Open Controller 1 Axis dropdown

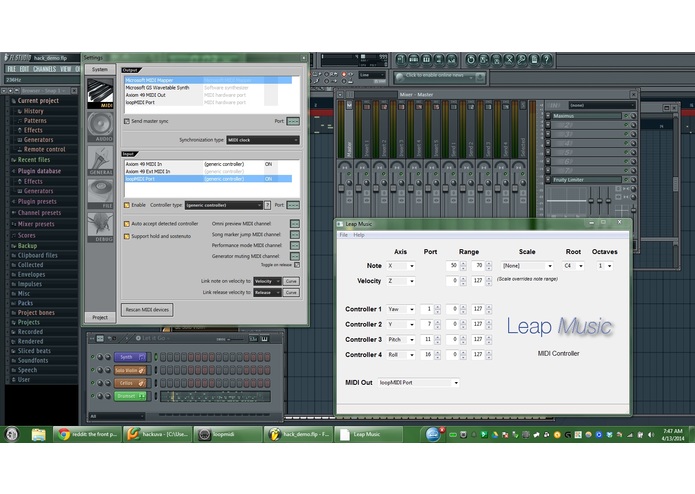click(x=400, y=309)
